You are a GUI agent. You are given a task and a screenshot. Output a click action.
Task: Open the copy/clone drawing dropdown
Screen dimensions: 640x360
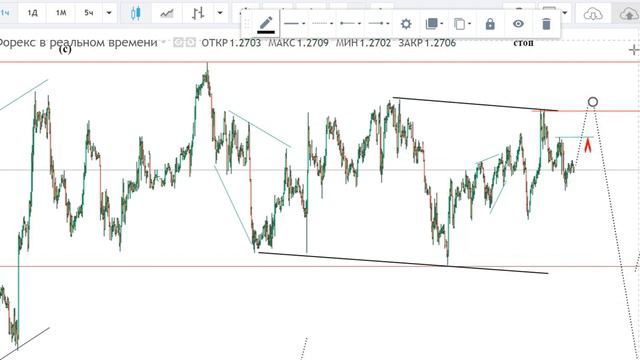click(x=462, y=24)
